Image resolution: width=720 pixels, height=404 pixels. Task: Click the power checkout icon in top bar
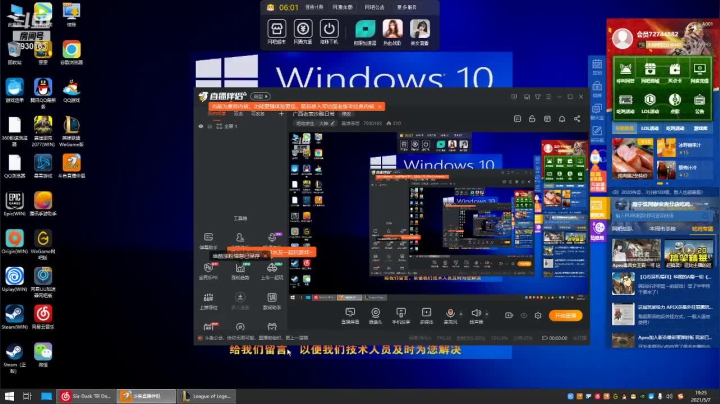(329, 29)
